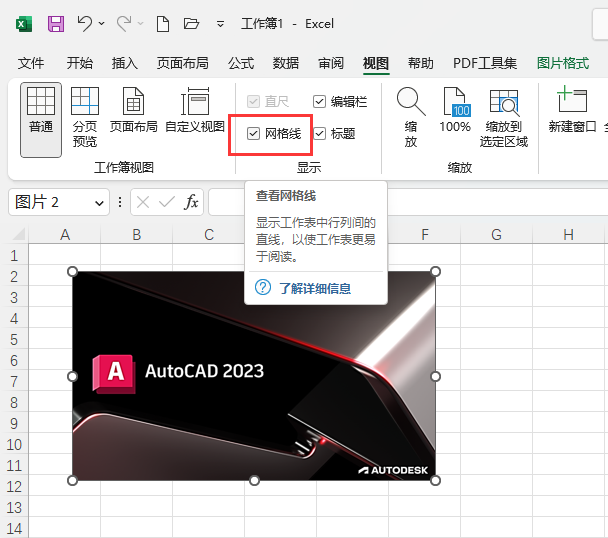Open a 新建窗口 new window

(572, 111)
